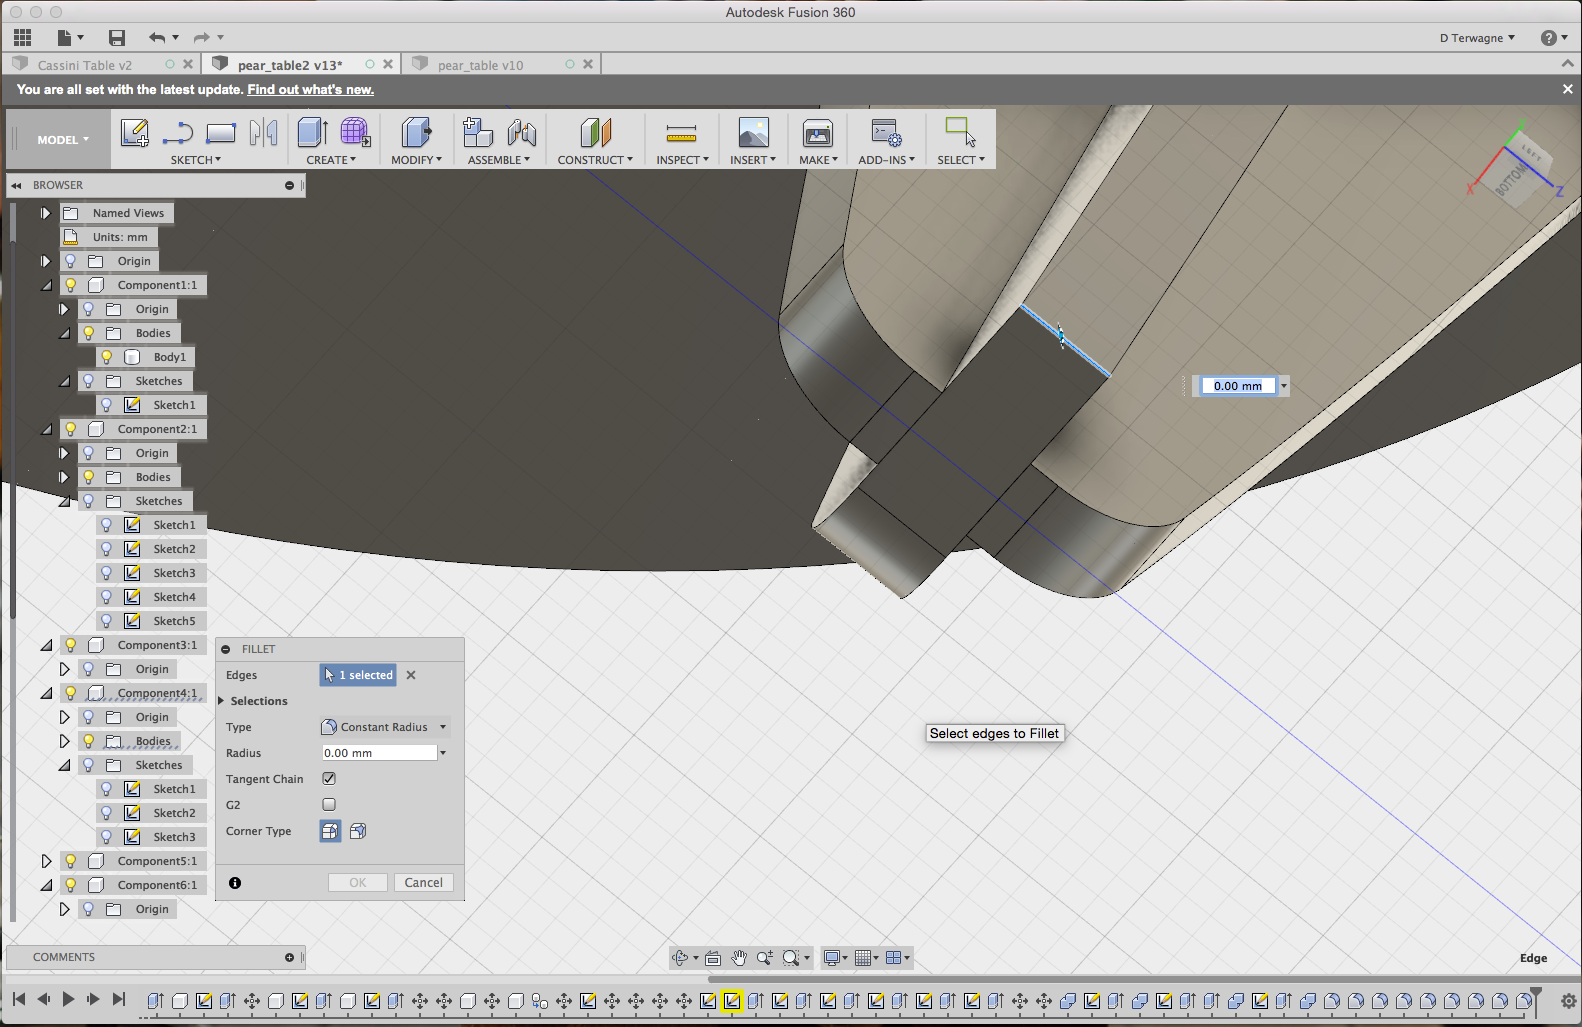Toggle visibility bulb of Body1
Screen dimensions: 1582x1027
click(x=106, y=357)
